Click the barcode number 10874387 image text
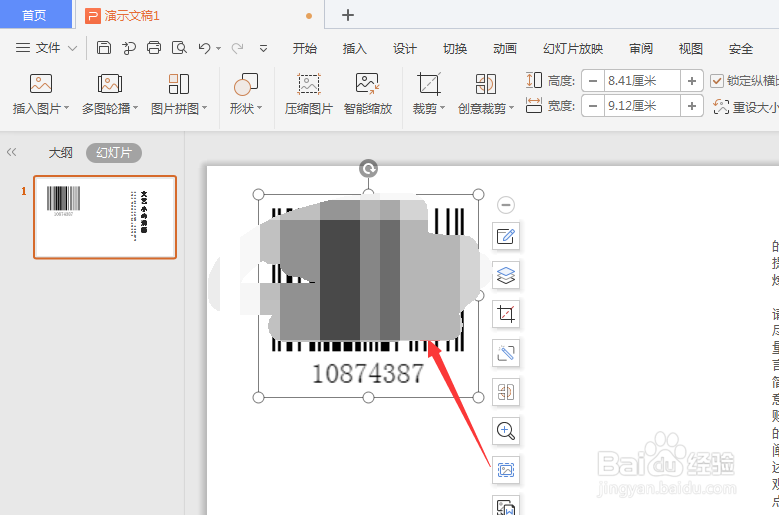779x515 pixels. click(x=368, y=373)
